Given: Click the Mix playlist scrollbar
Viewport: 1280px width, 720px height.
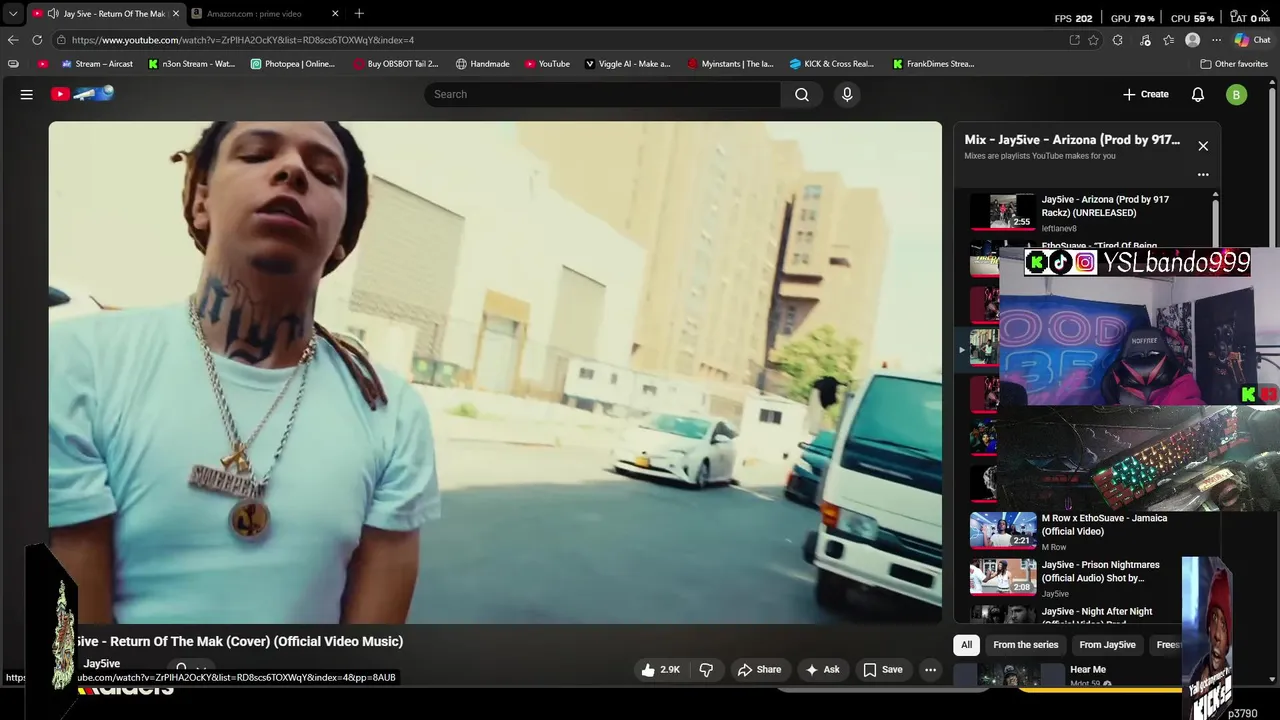Looking at the screenshot, I should (1215, 220).
